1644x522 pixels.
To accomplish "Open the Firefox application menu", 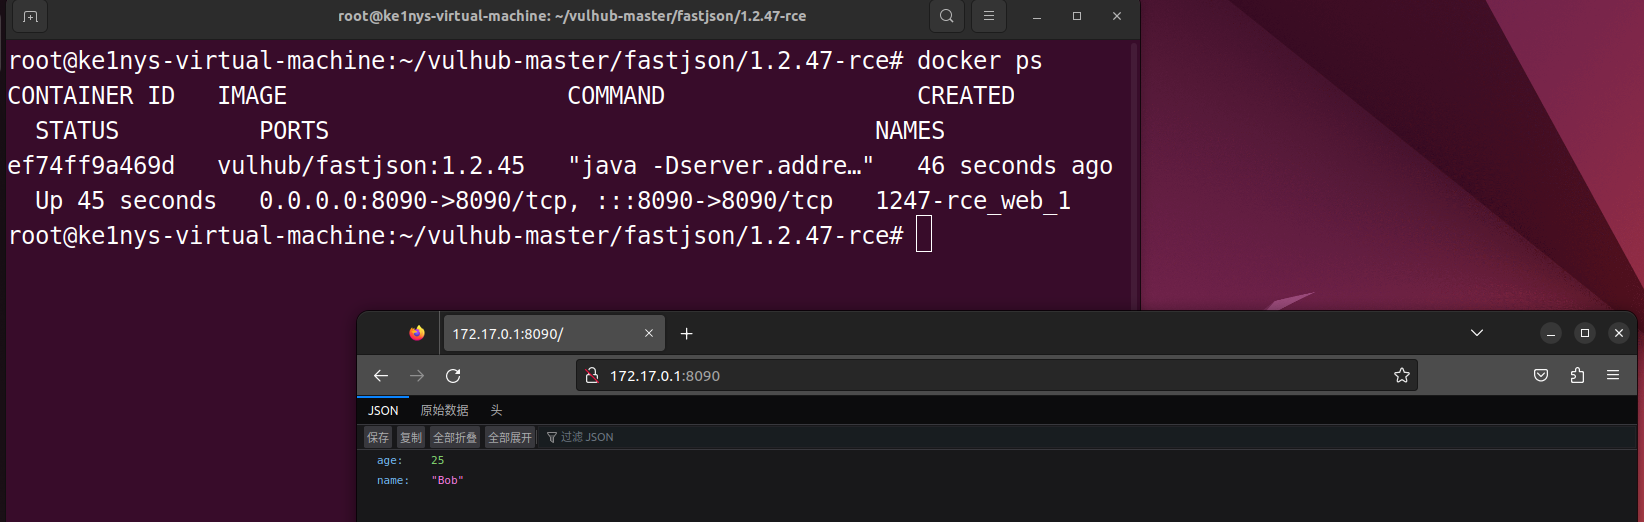I will pos(1613,376).
